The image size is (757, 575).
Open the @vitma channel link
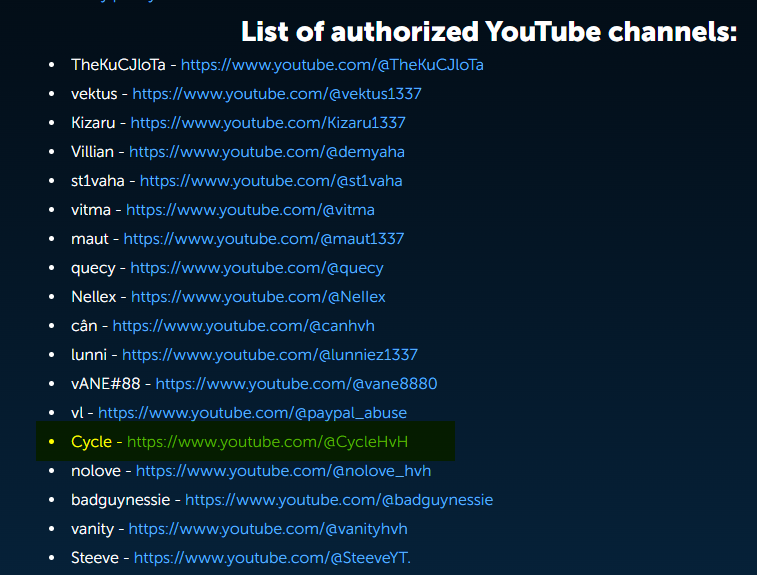click(x=251, y=210)
